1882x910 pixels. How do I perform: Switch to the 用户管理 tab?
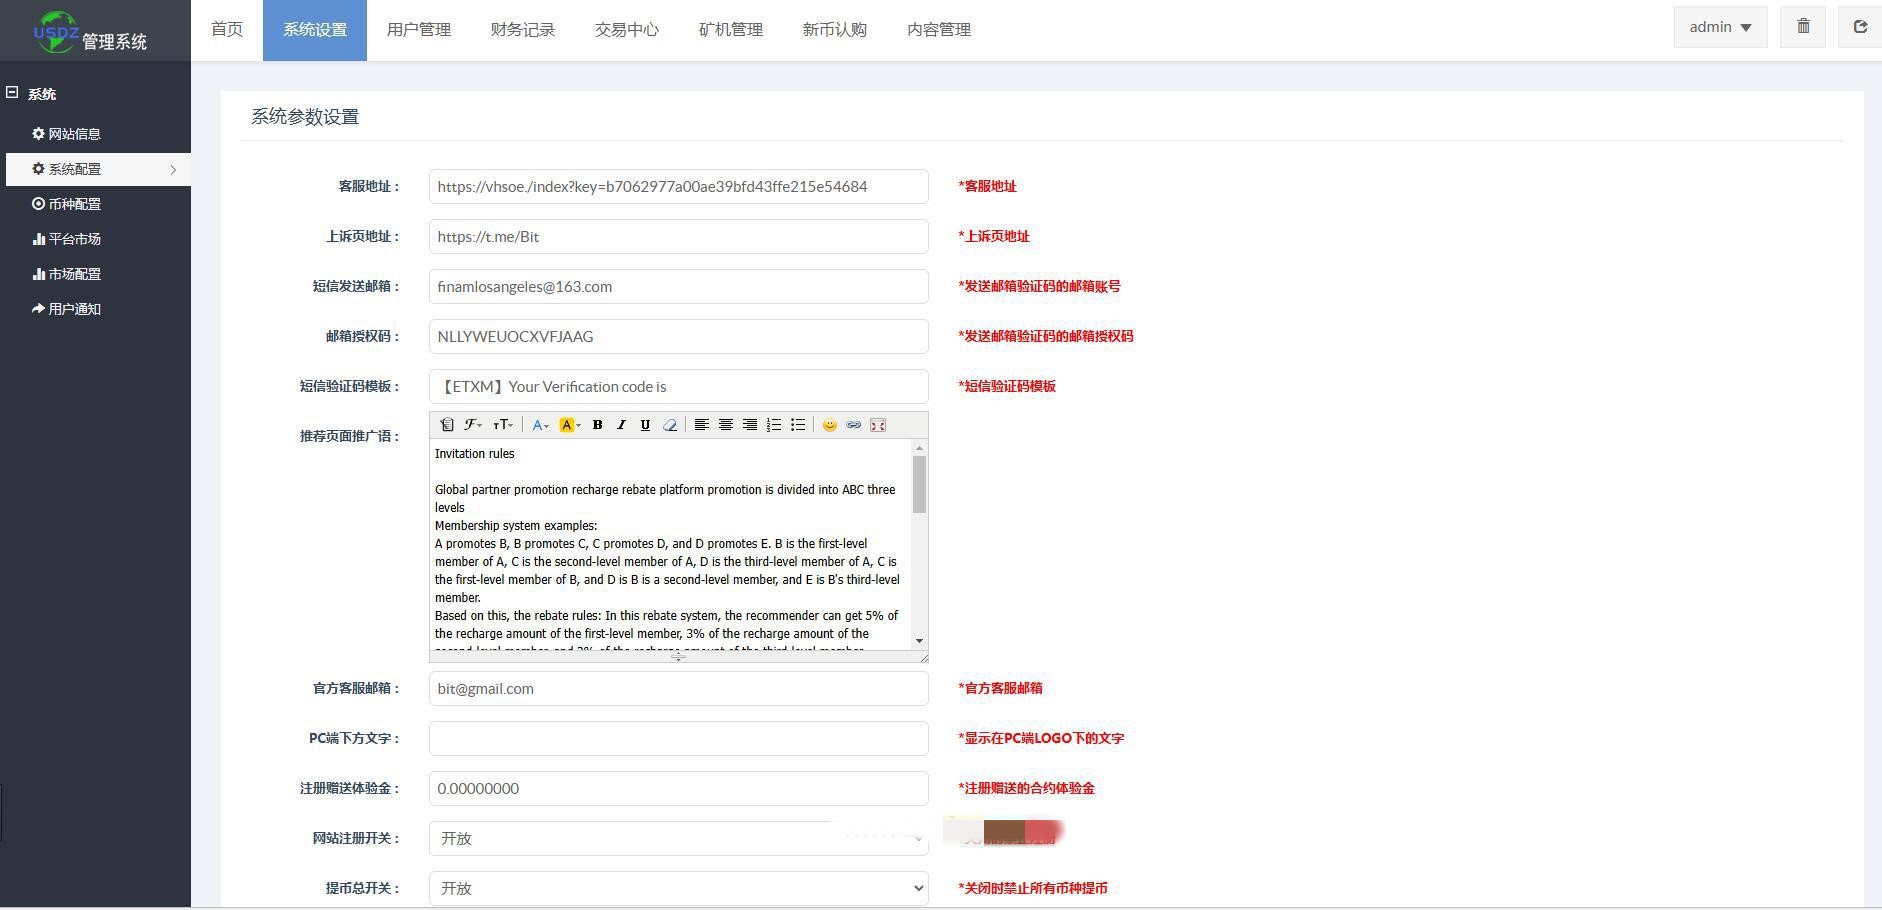pyautogui.click(x=418, y=30)
